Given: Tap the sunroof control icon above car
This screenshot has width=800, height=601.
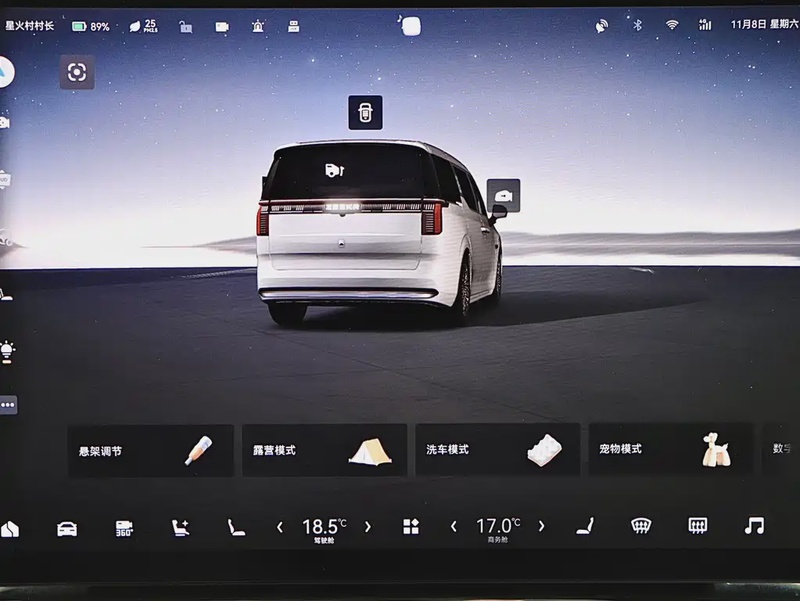Looking at the screenshot, I should tap(365, 112).
